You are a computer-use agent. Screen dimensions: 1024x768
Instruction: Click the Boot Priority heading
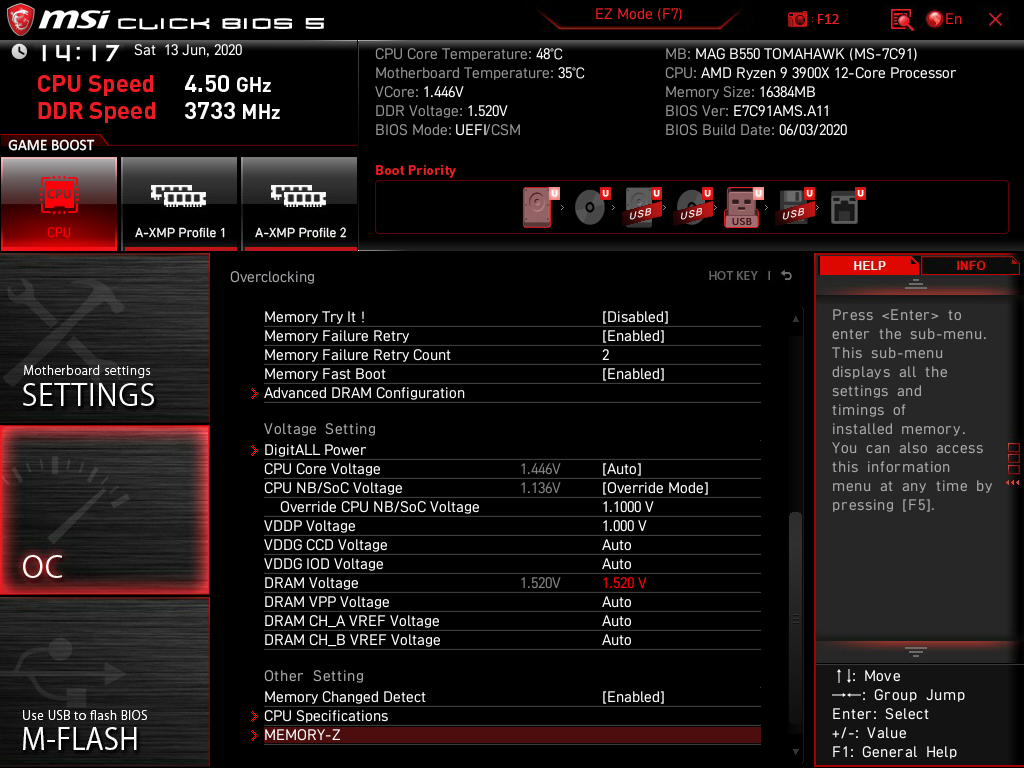[x=415, y=170]
